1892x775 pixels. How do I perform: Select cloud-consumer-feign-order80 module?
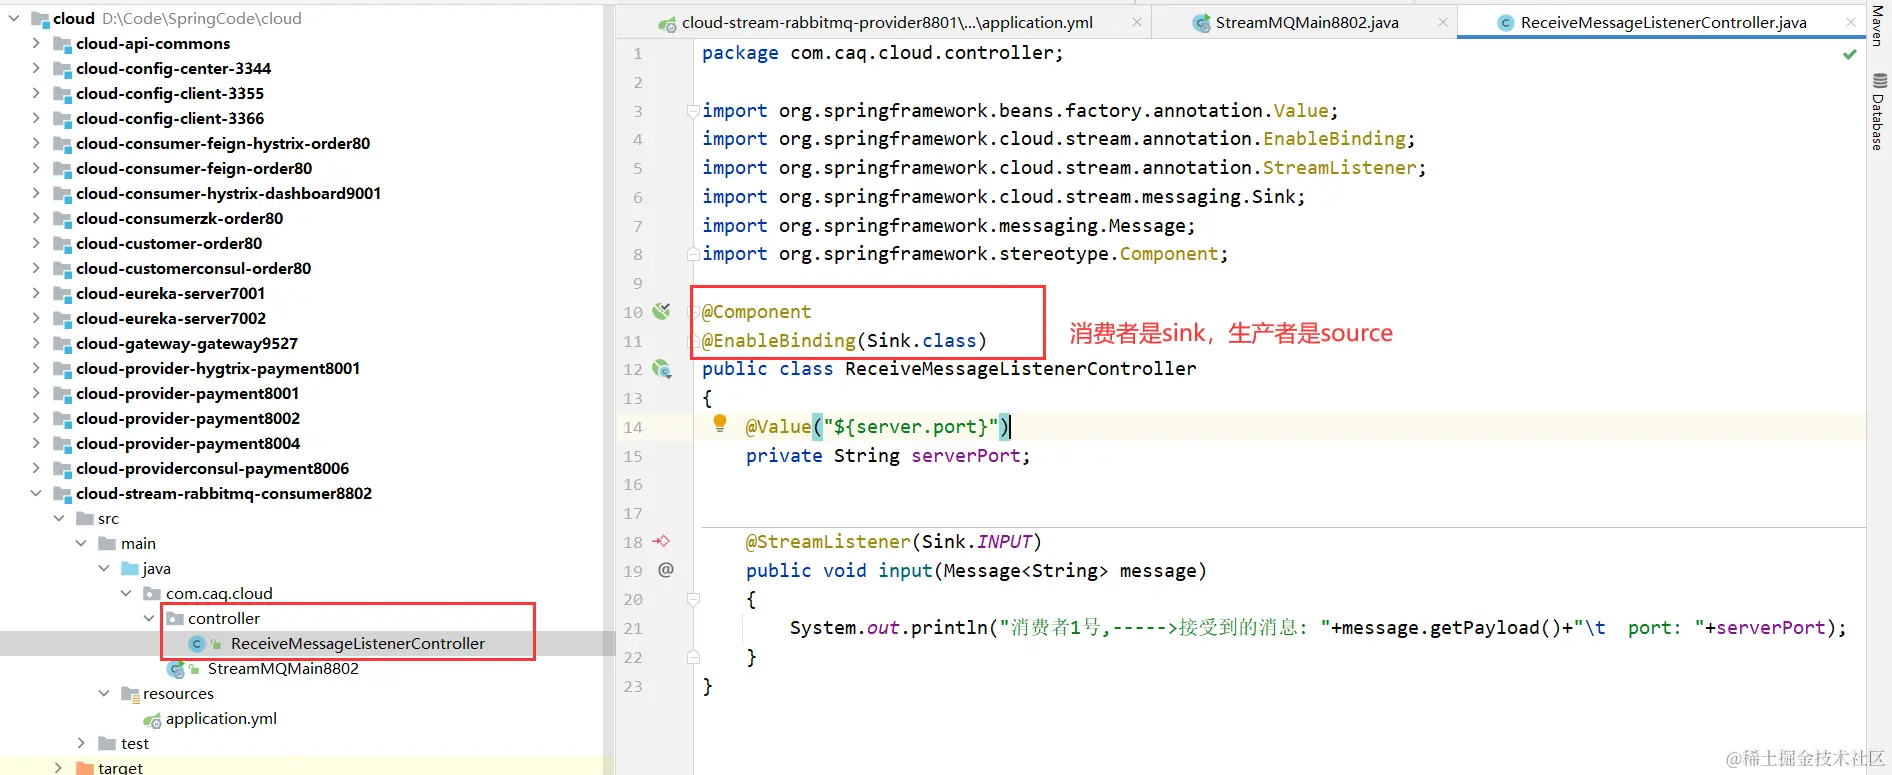(x=194, y=168)
